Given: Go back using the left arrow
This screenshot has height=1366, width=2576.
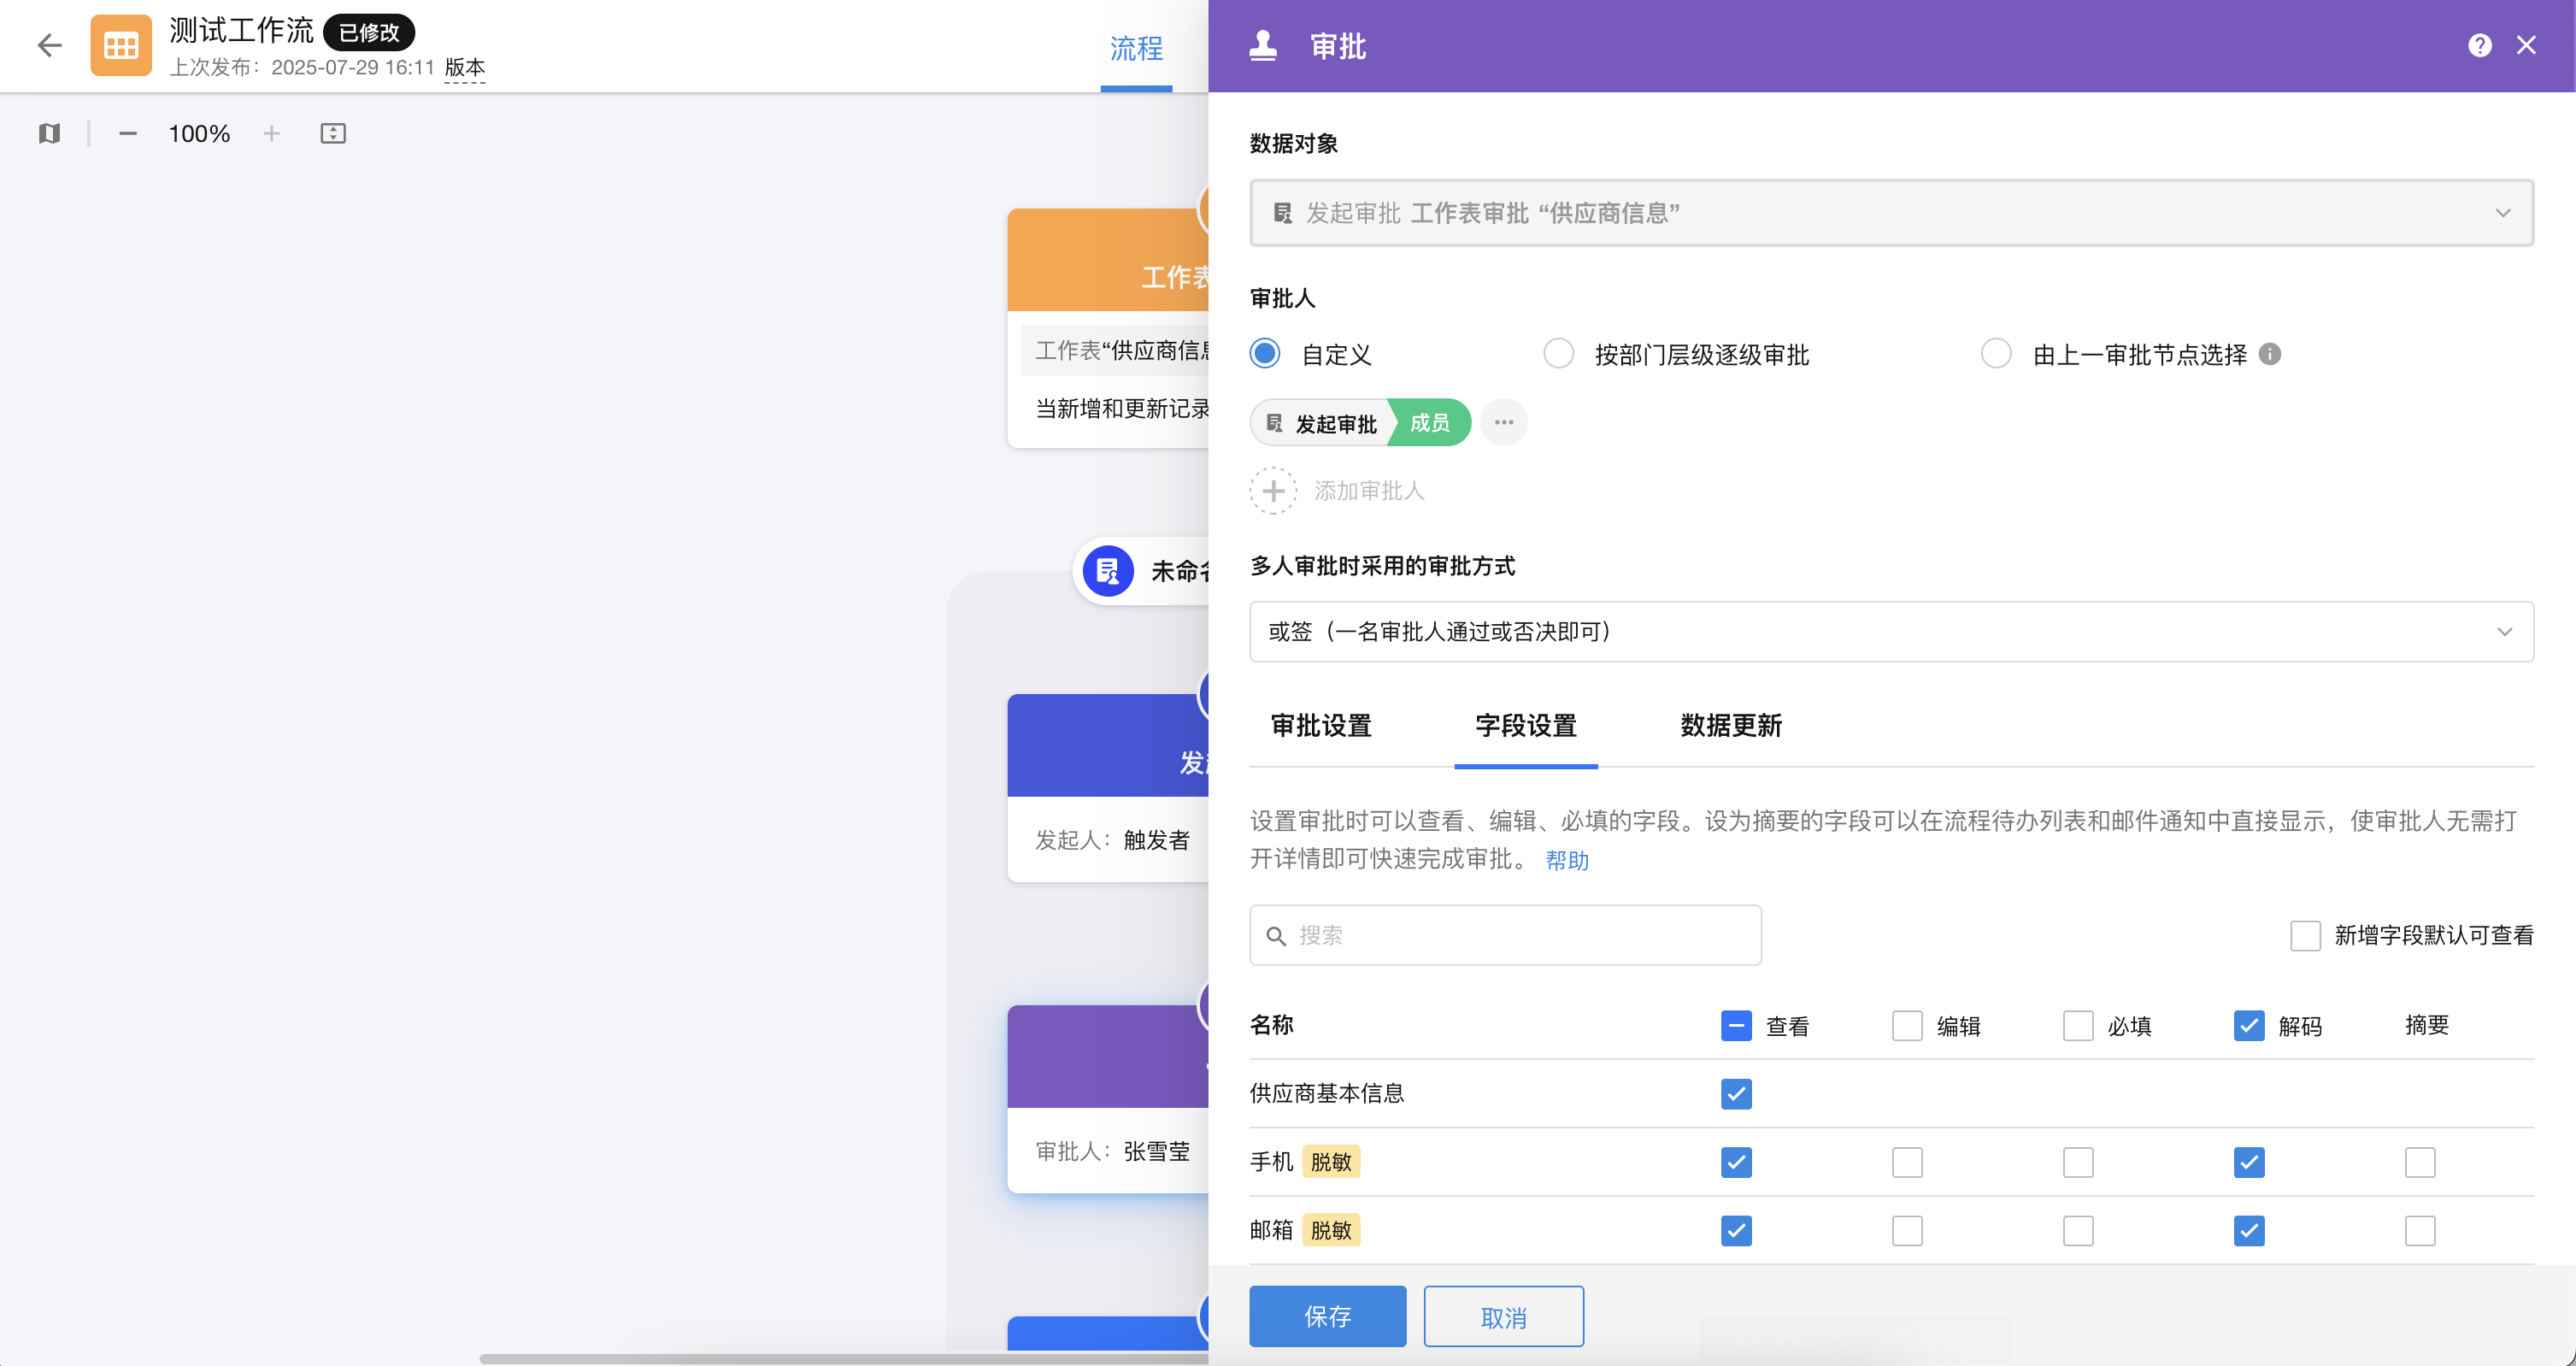Looking at the screenshot, I should click(x=49, y=45).
